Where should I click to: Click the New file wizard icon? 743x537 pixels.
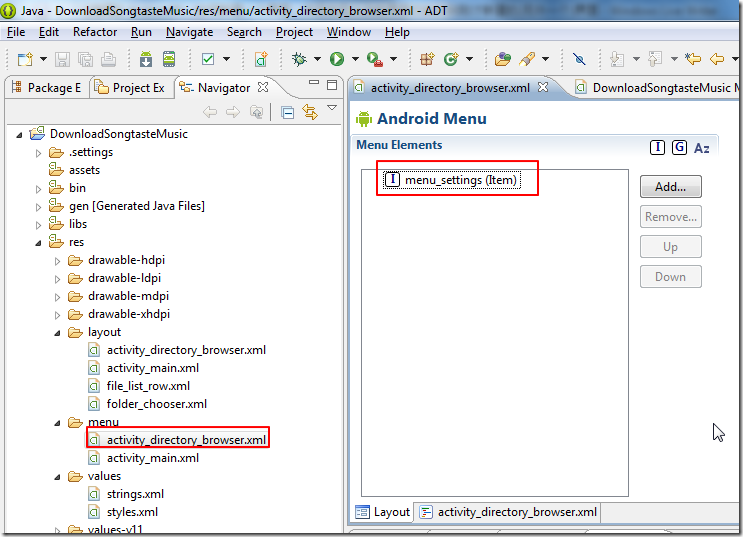25,59
